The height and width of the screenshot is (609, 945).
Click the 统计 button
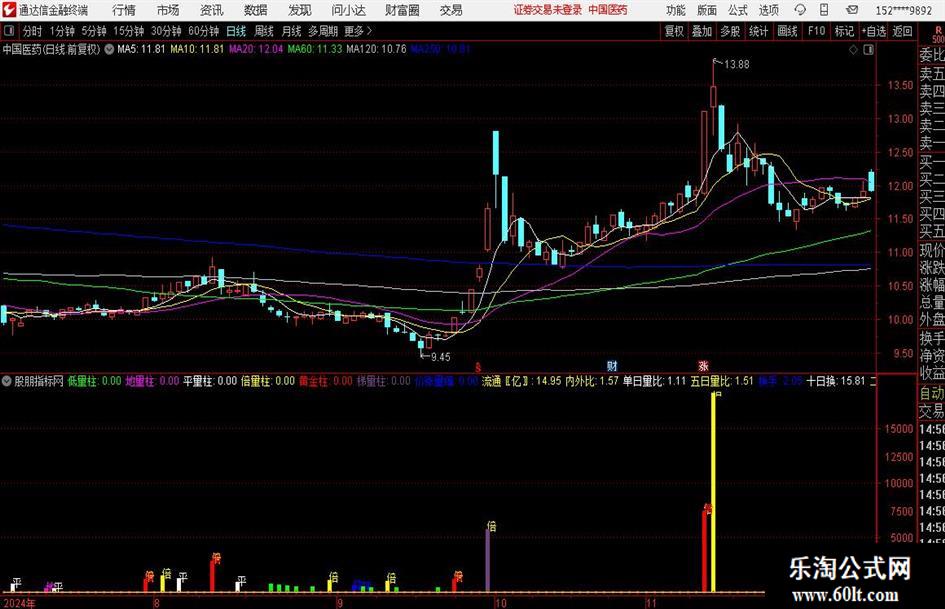758,31
